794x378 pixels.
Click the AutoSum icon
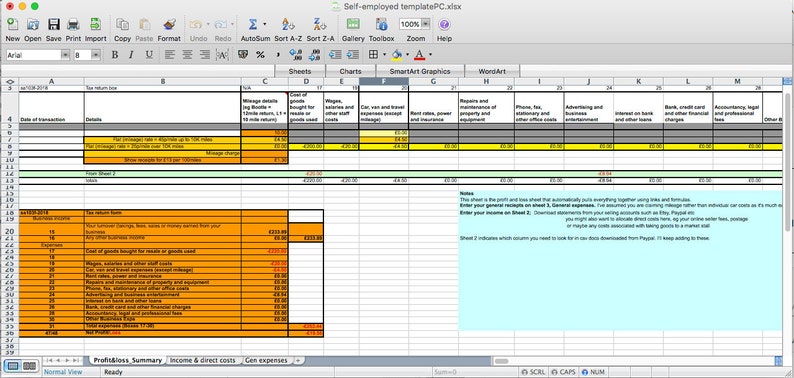253,24
